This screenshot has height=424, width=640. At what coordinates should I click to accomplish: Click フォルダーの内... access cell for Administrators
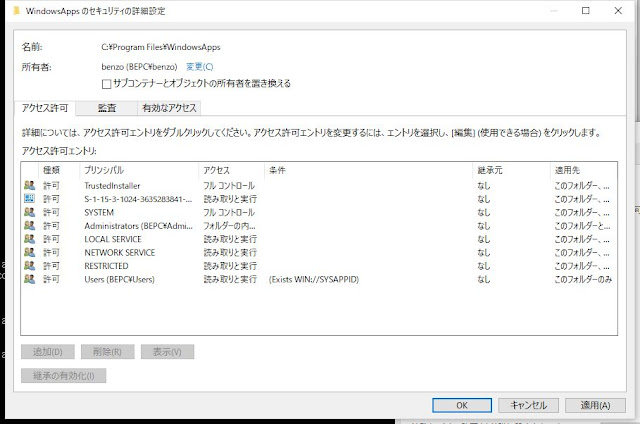tap(229, 226)
